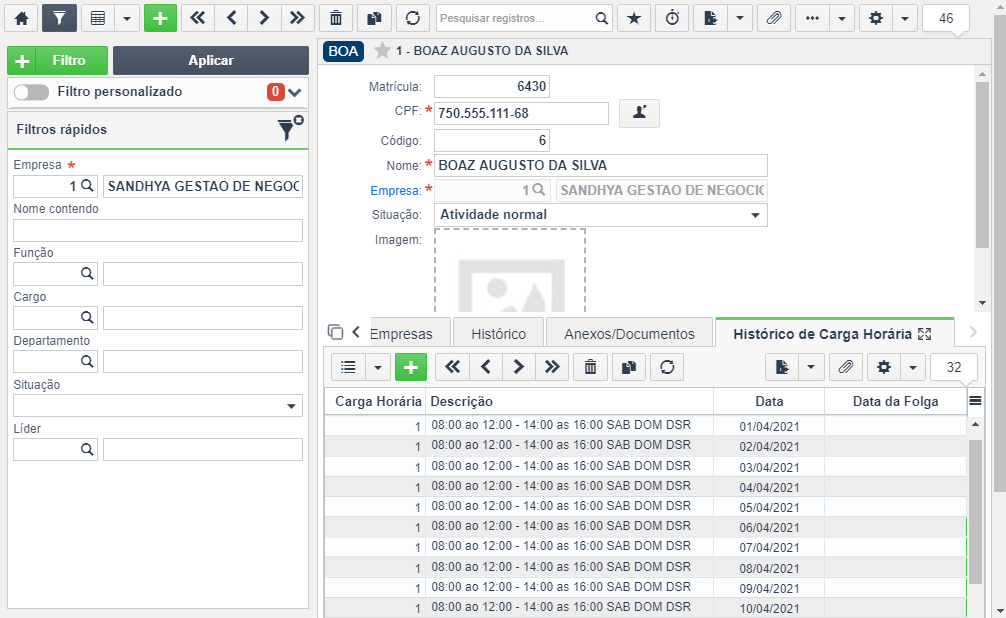
Task: Open Departamento lookup magnifier
Action: coord(87,361)
